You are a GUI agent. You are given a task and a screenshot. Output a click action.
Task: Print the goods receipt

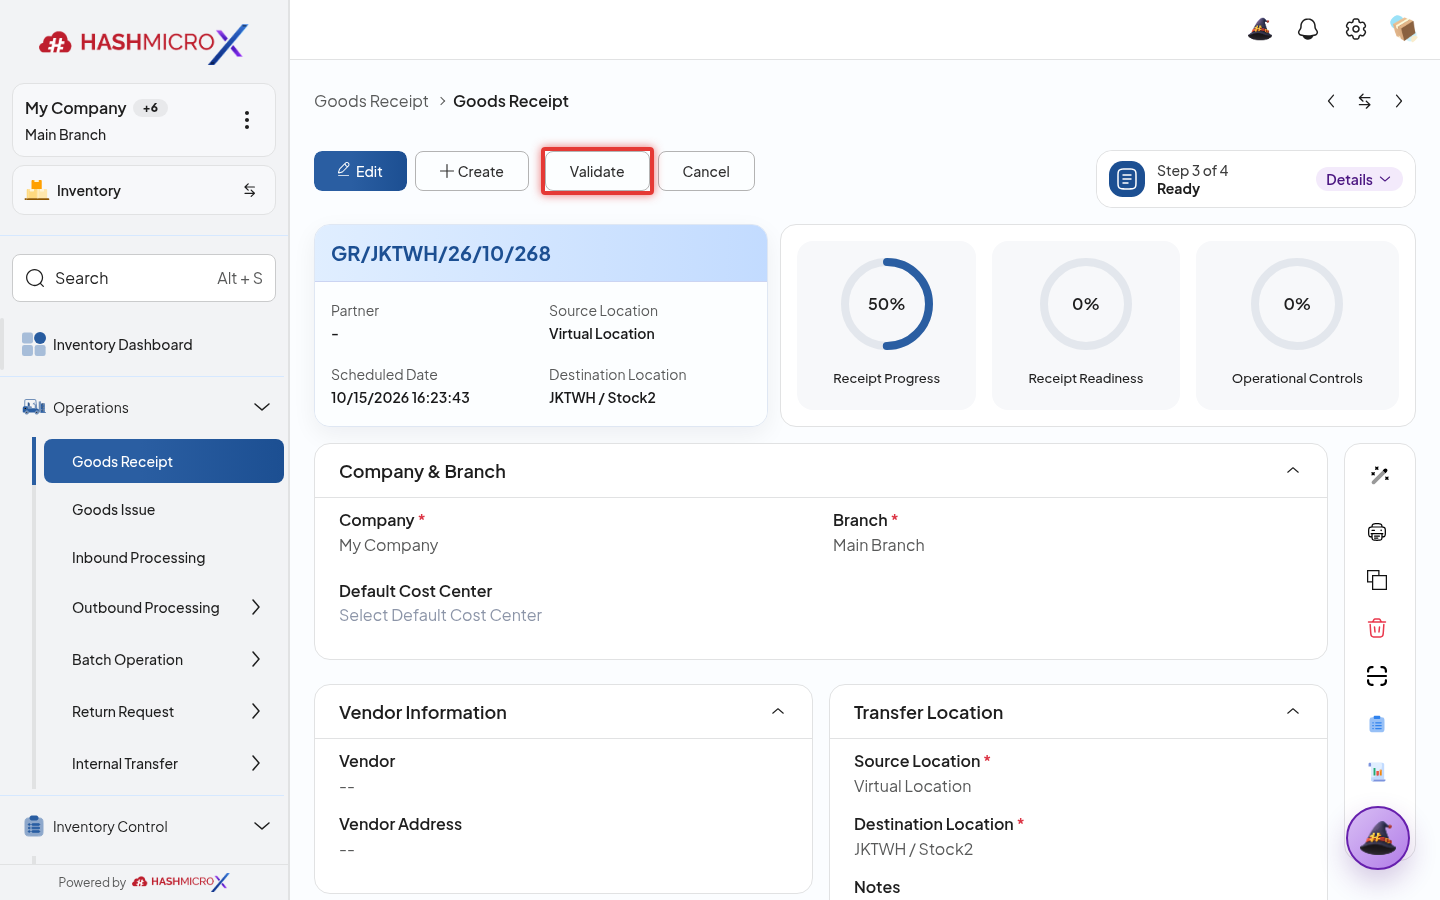click(1377, 532)
